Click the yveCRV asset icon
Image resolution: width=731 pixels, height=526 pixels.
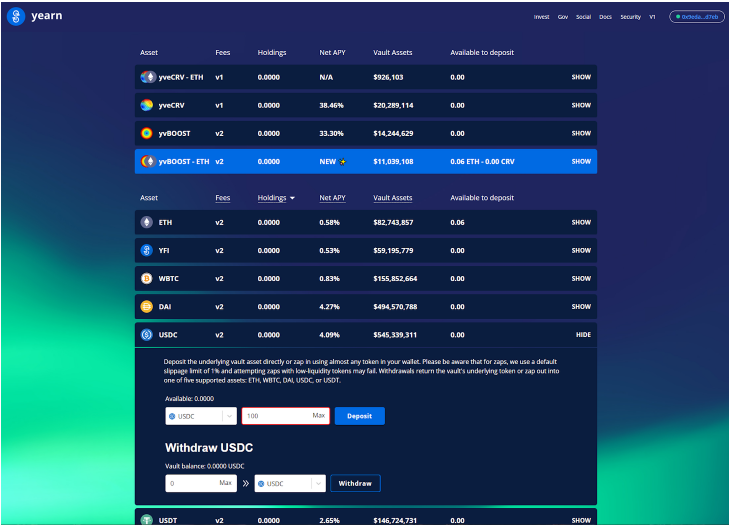tap(146, 105)
